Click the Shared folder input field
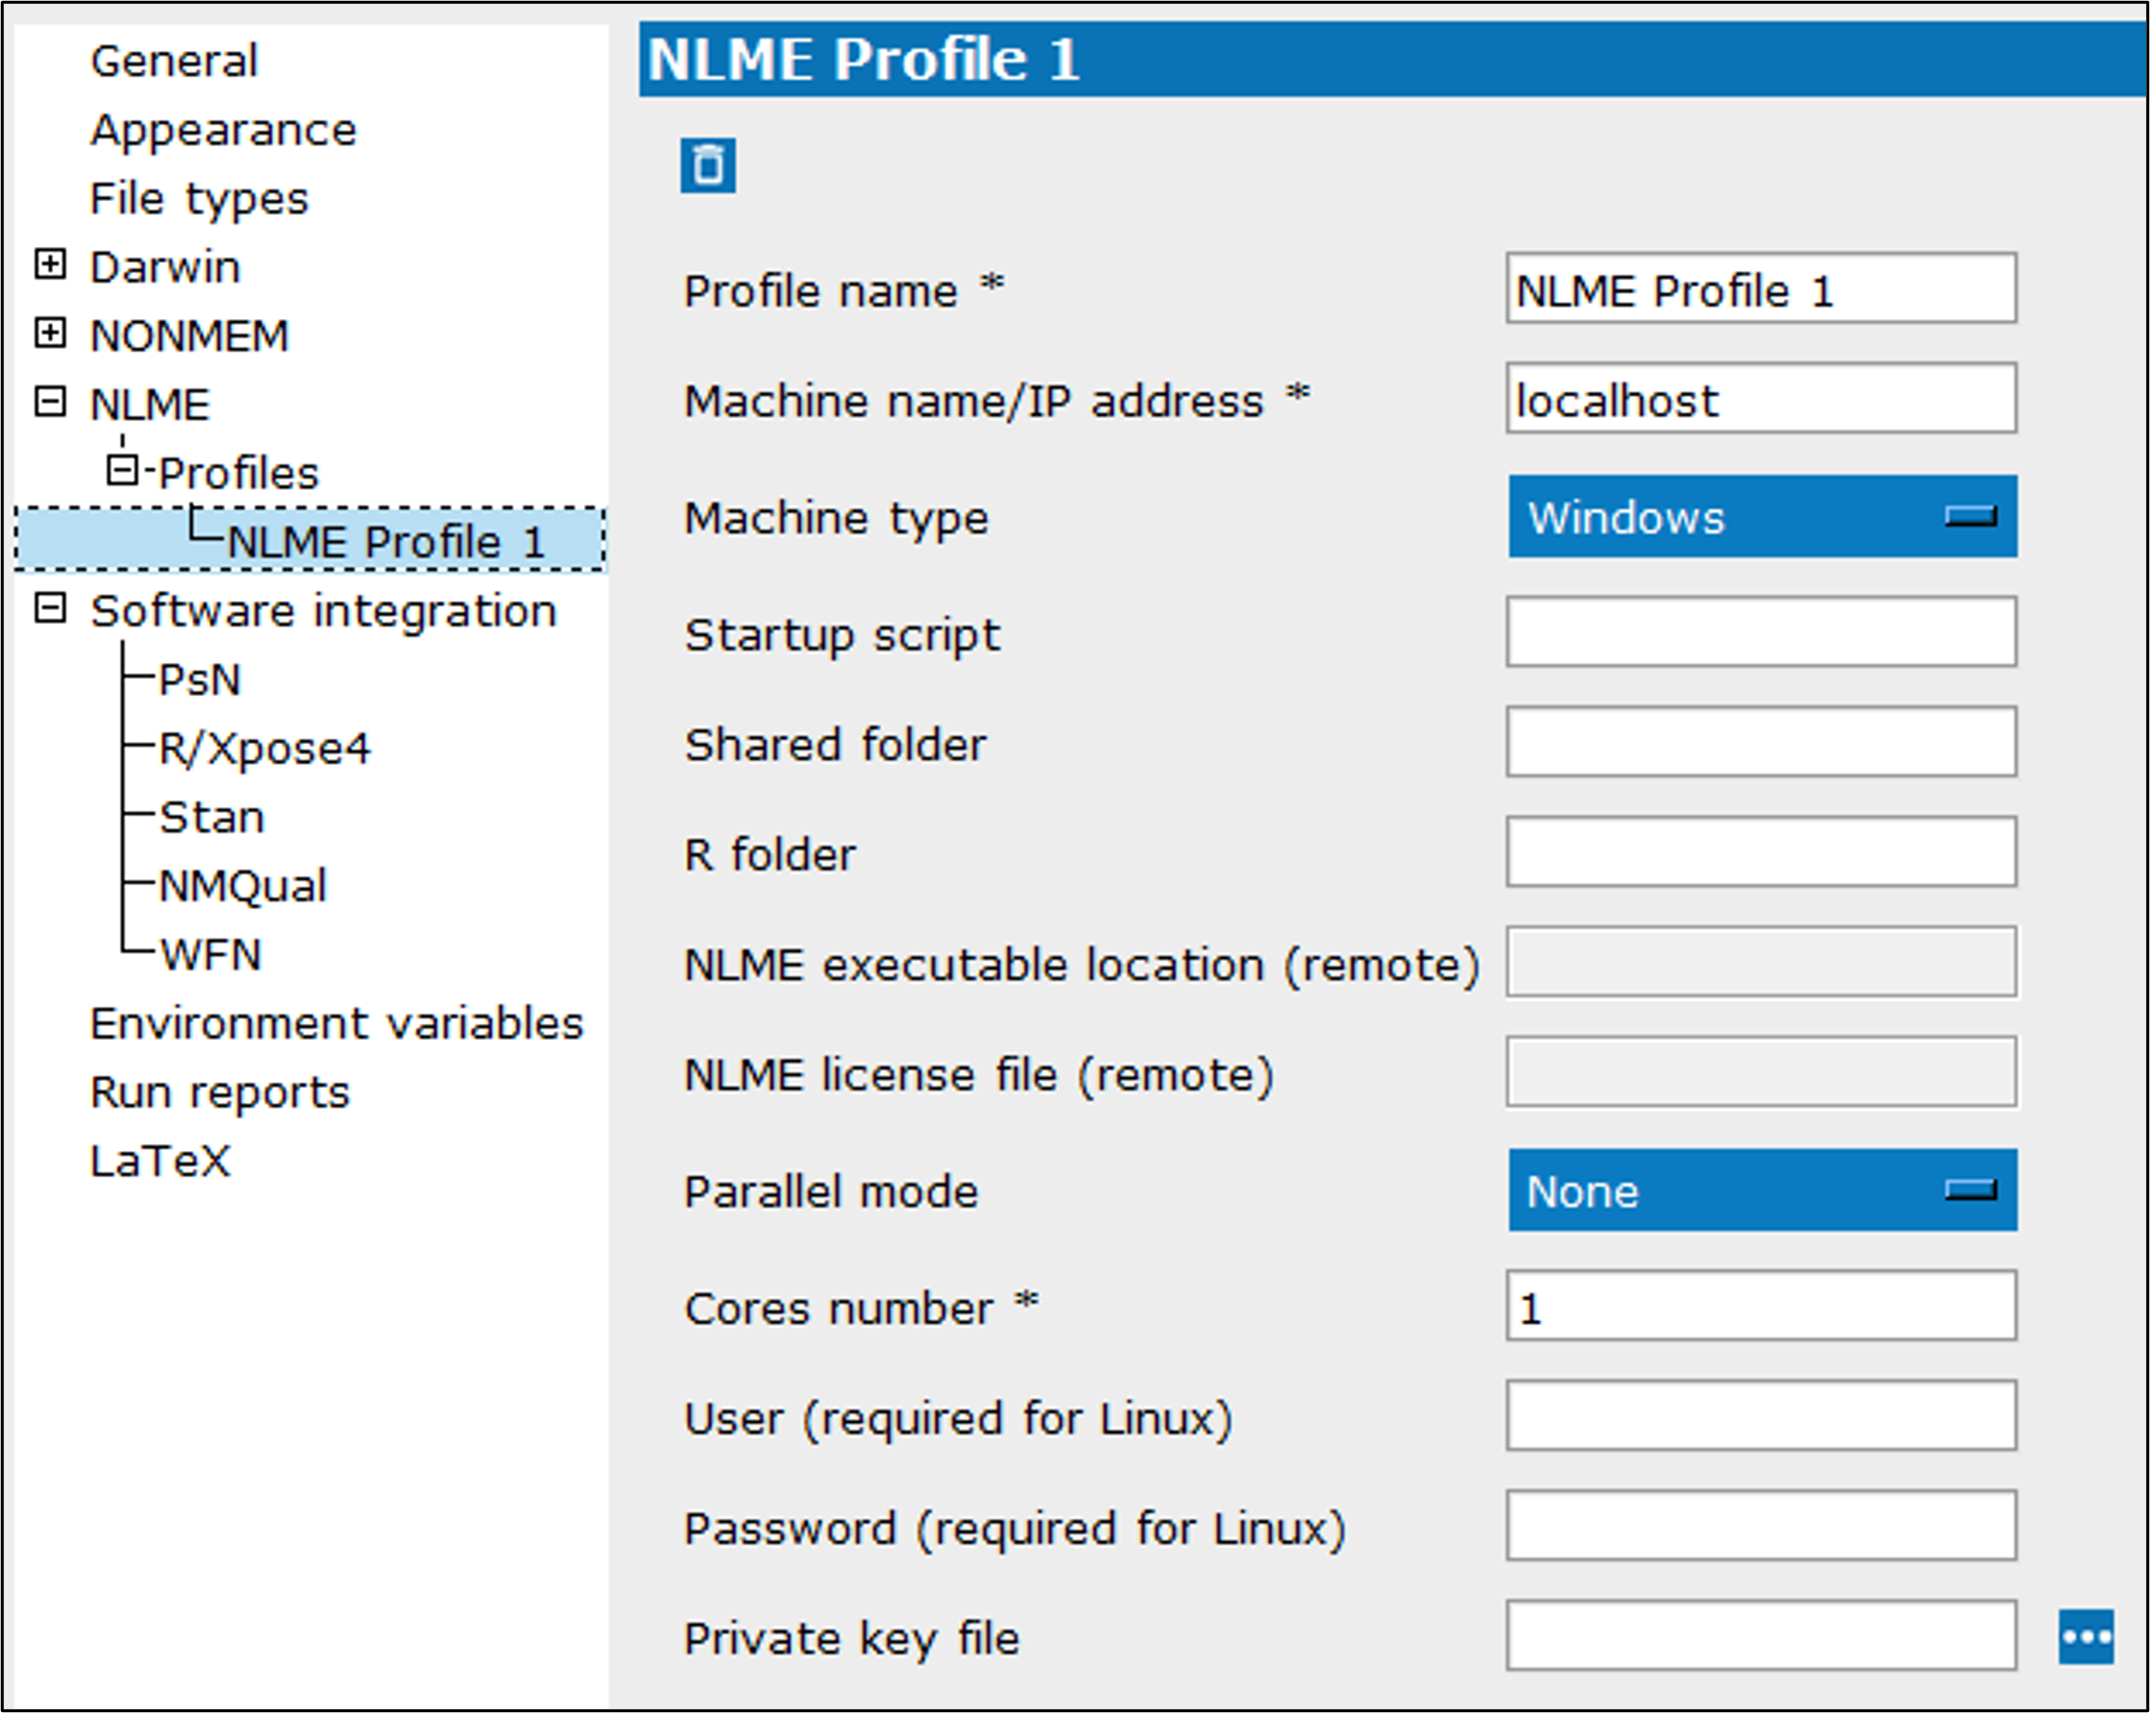Screen dimensions: 2150x1713 tap(1761, 742)
